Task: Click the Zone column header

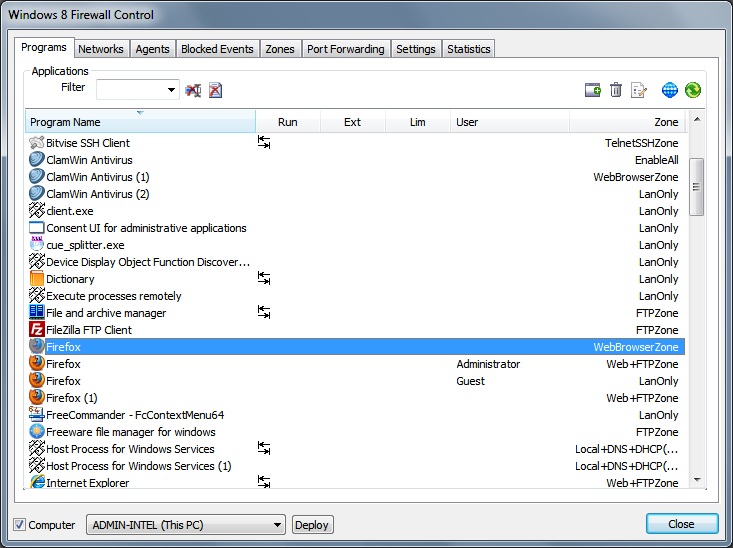Action: point(628,122)
